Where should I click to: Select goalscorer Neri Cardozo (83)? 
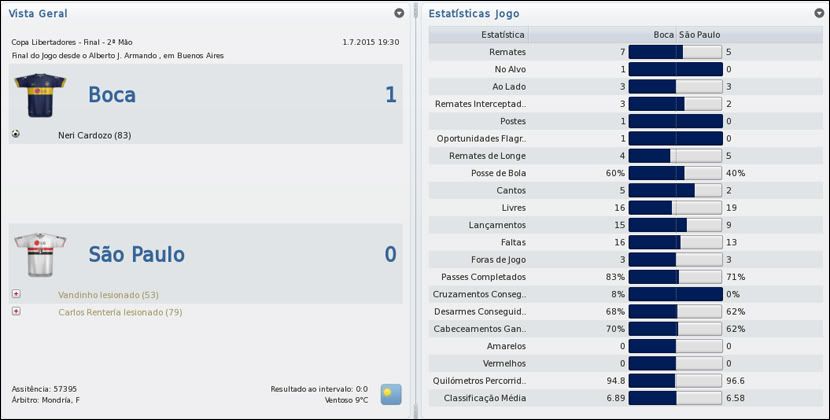[x=95, y=136]
